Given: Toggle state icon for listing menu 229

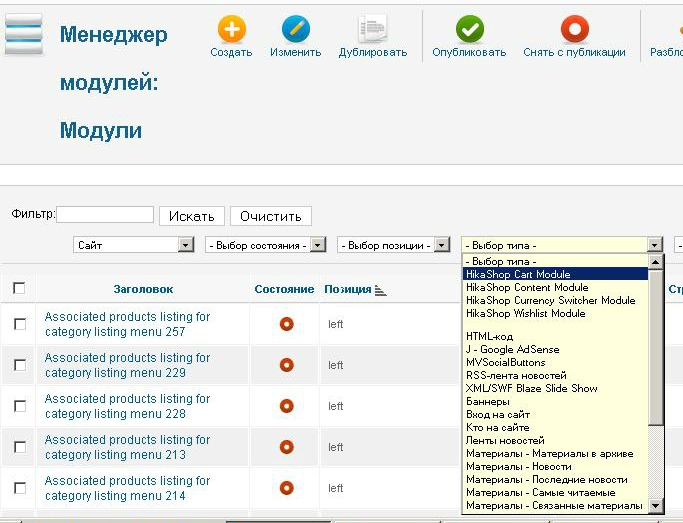Looking at the screenshot, I should [286, 365].
